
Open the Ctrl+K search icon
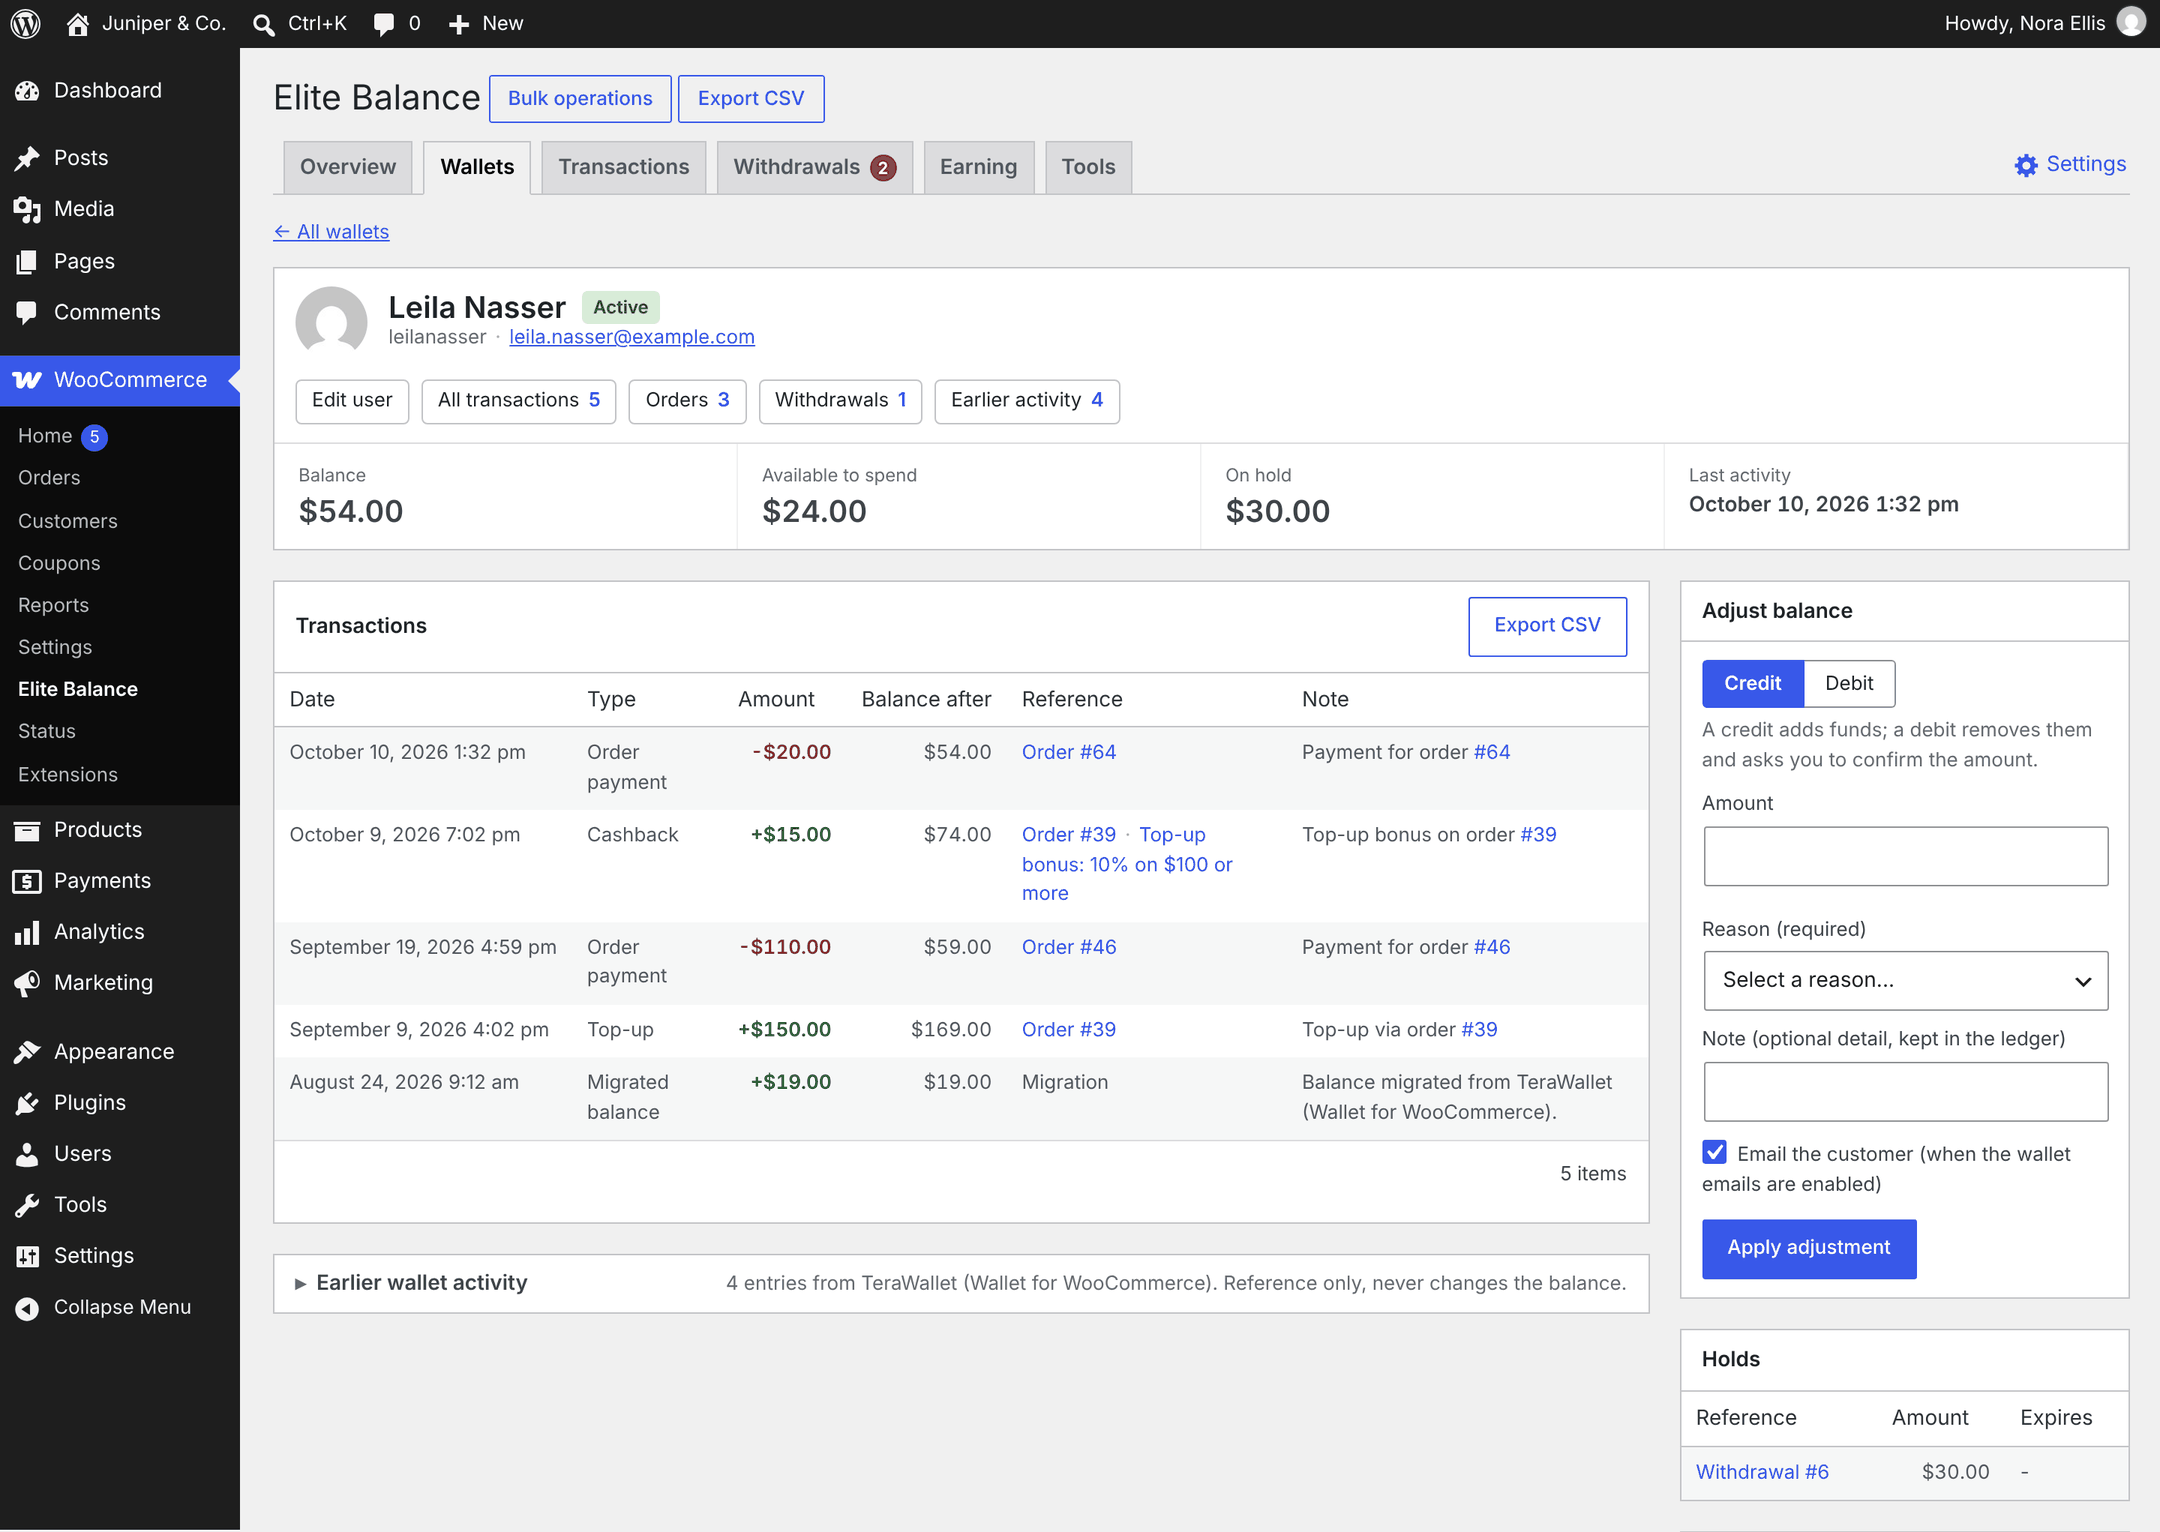264,24
